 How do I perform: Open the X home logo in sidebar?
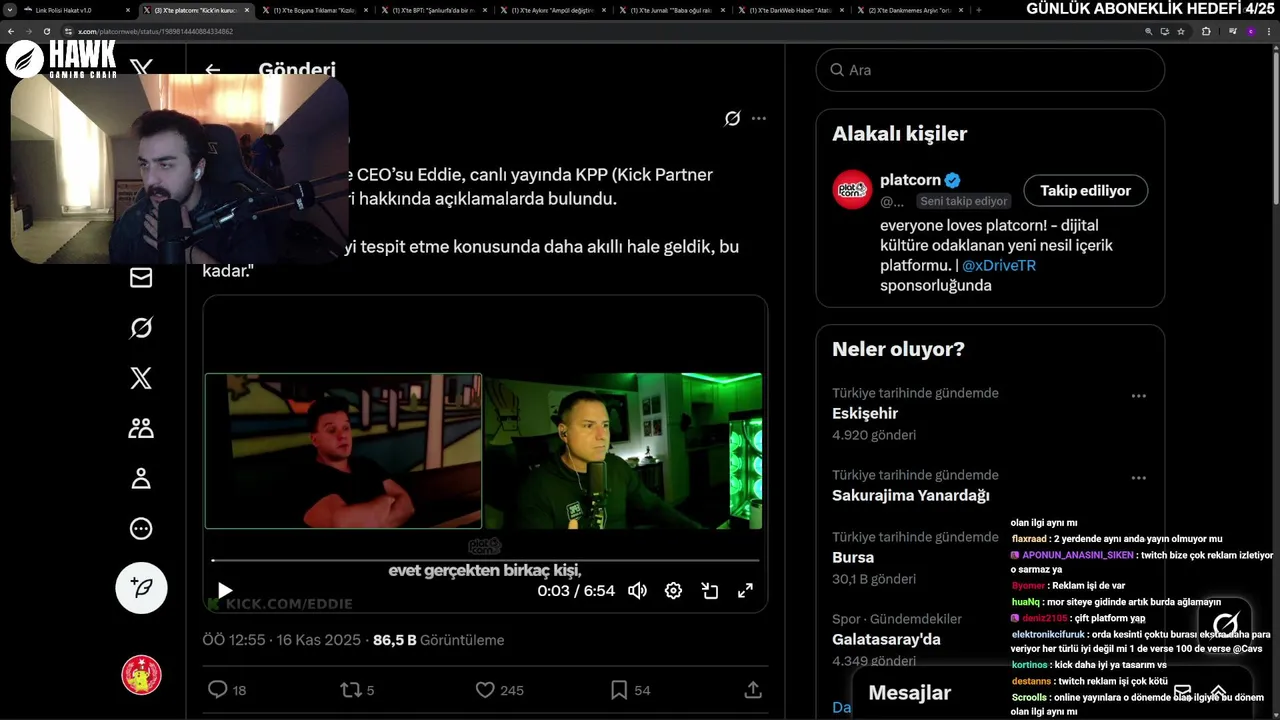point(141,69)
